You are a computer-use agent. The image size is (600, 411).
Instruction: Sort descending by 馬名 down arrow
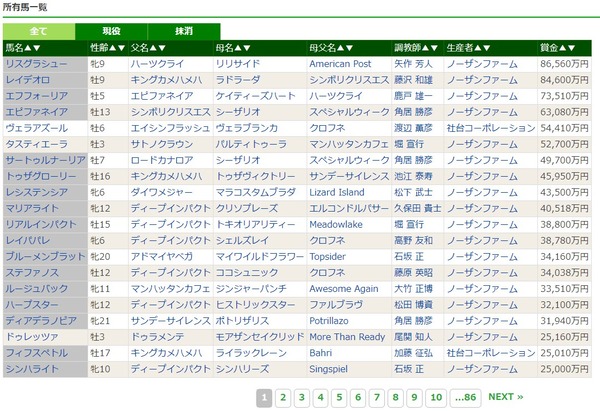coord(36,48)
